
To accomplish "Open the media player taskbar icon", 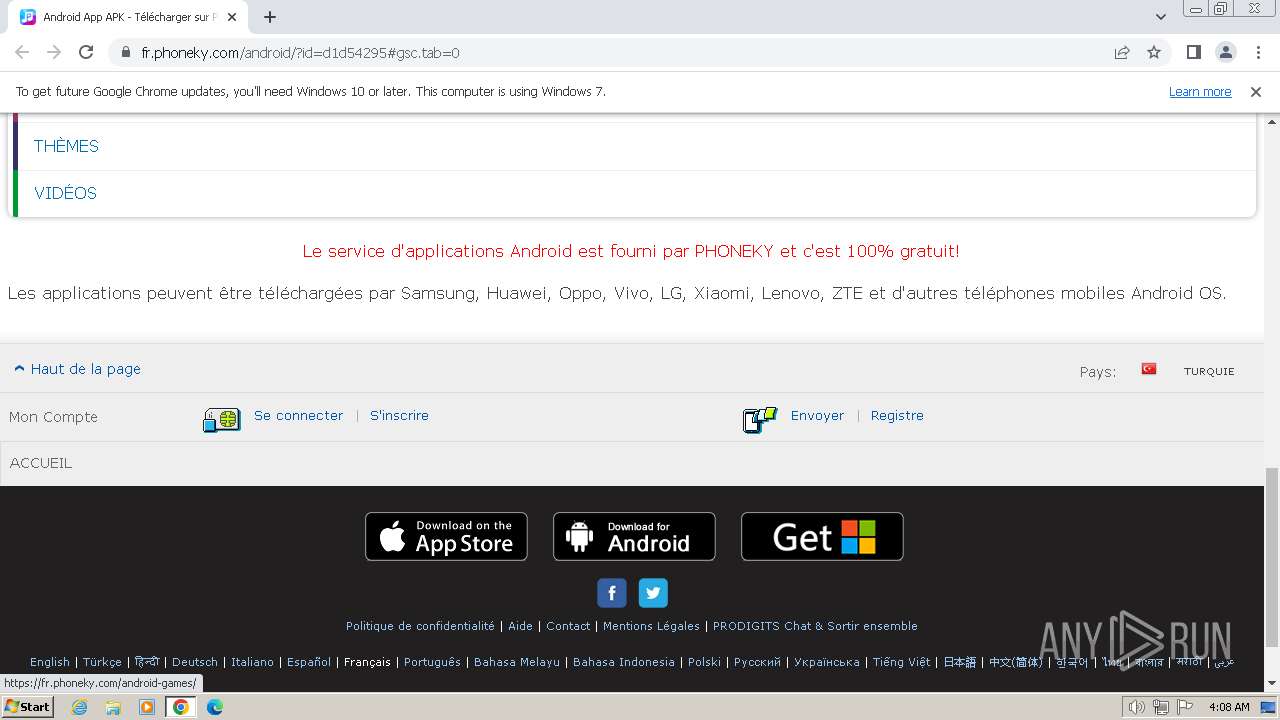I will click(x=147, y=707).
